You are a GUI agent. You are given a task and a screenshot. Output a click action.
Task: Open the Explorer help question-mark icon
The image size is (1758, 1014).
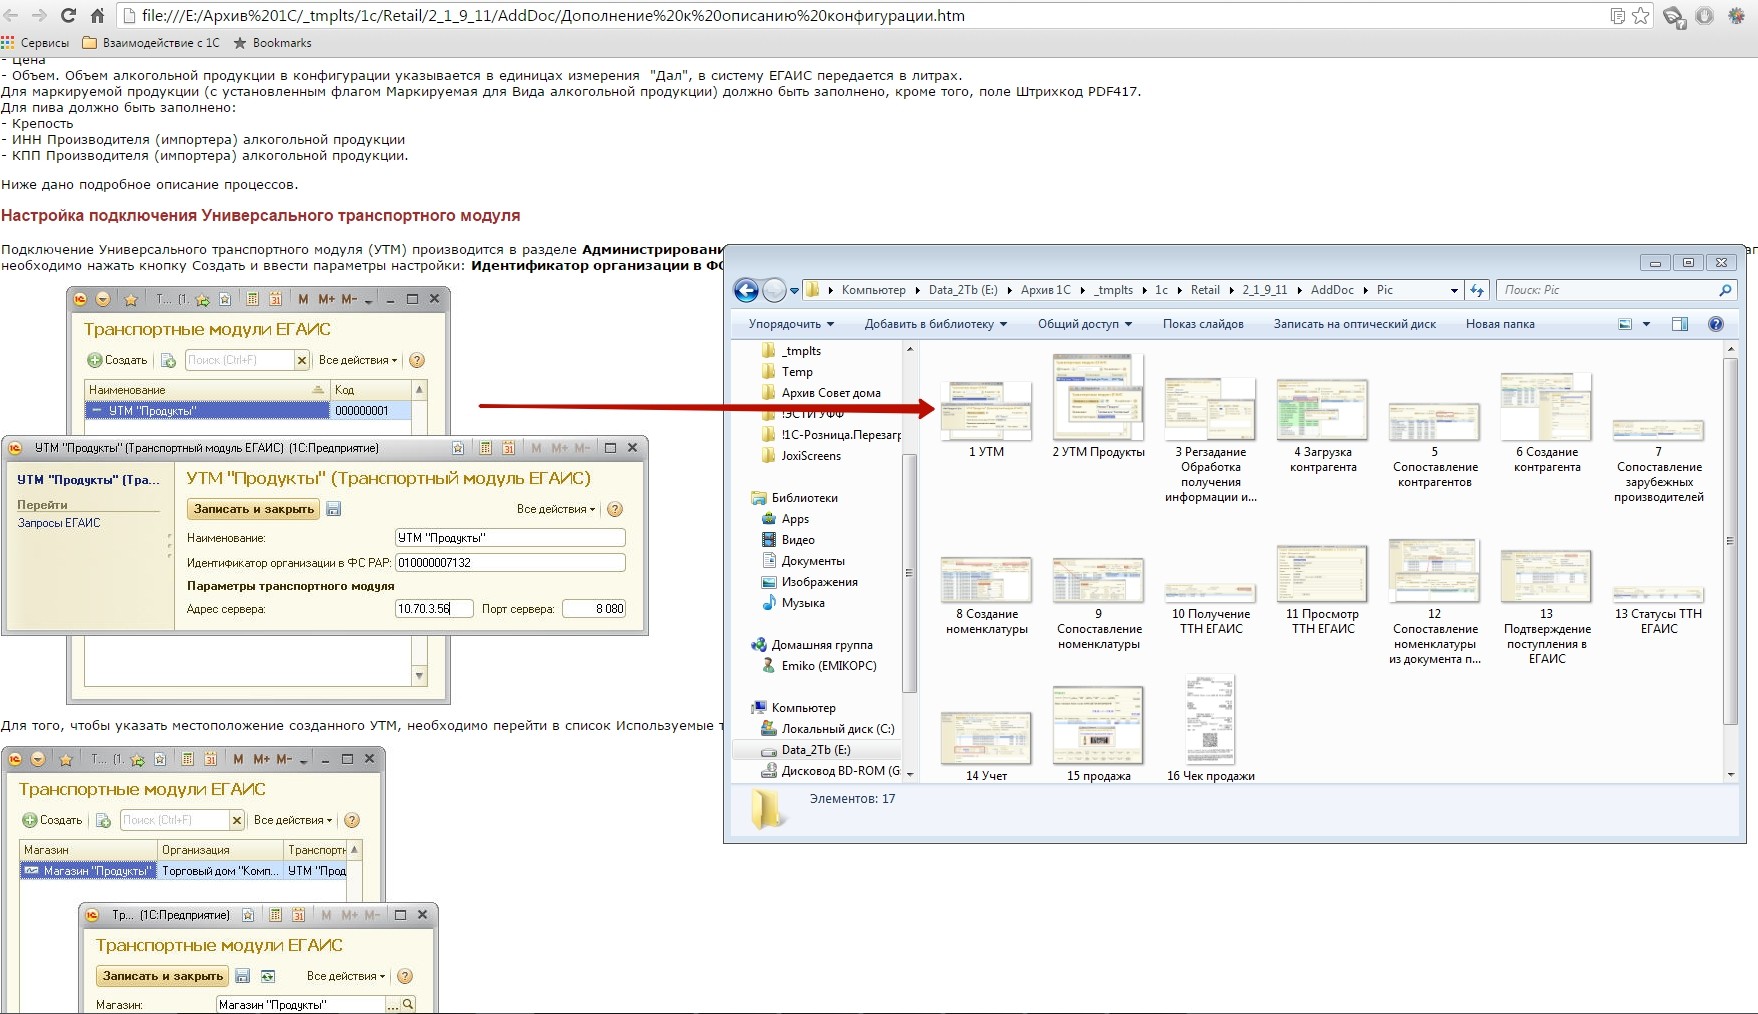click(1716, 324)
